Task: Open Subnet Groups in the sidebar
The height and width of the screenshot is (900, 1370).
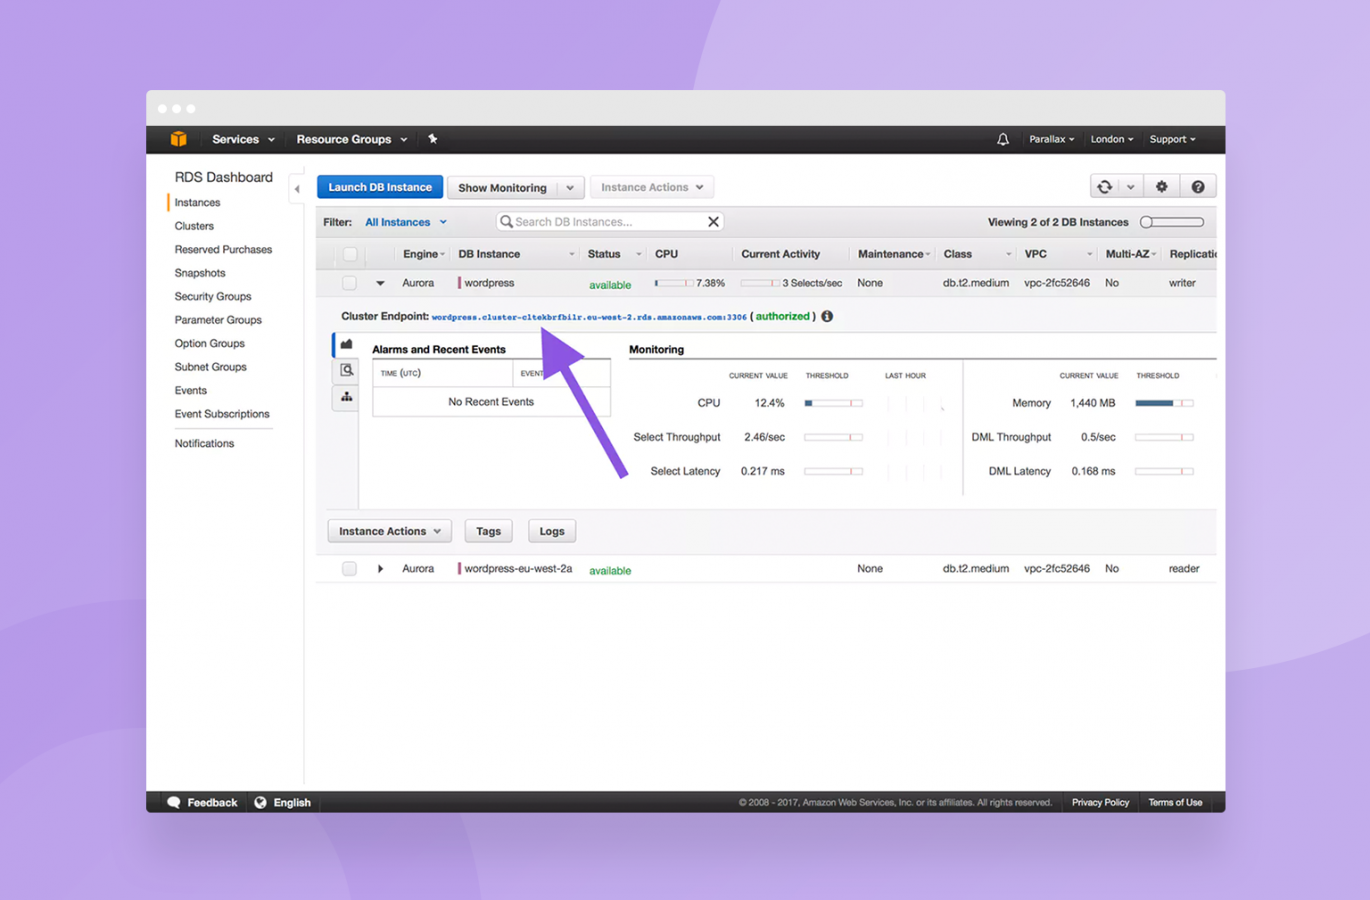Action: tap(210, 367)
